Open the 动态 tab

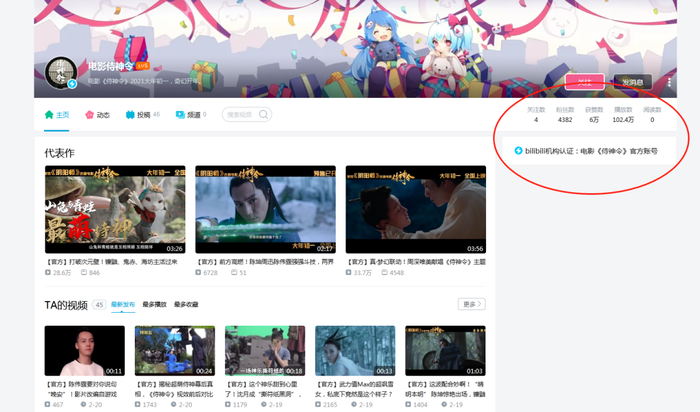(x=97, y=115)
